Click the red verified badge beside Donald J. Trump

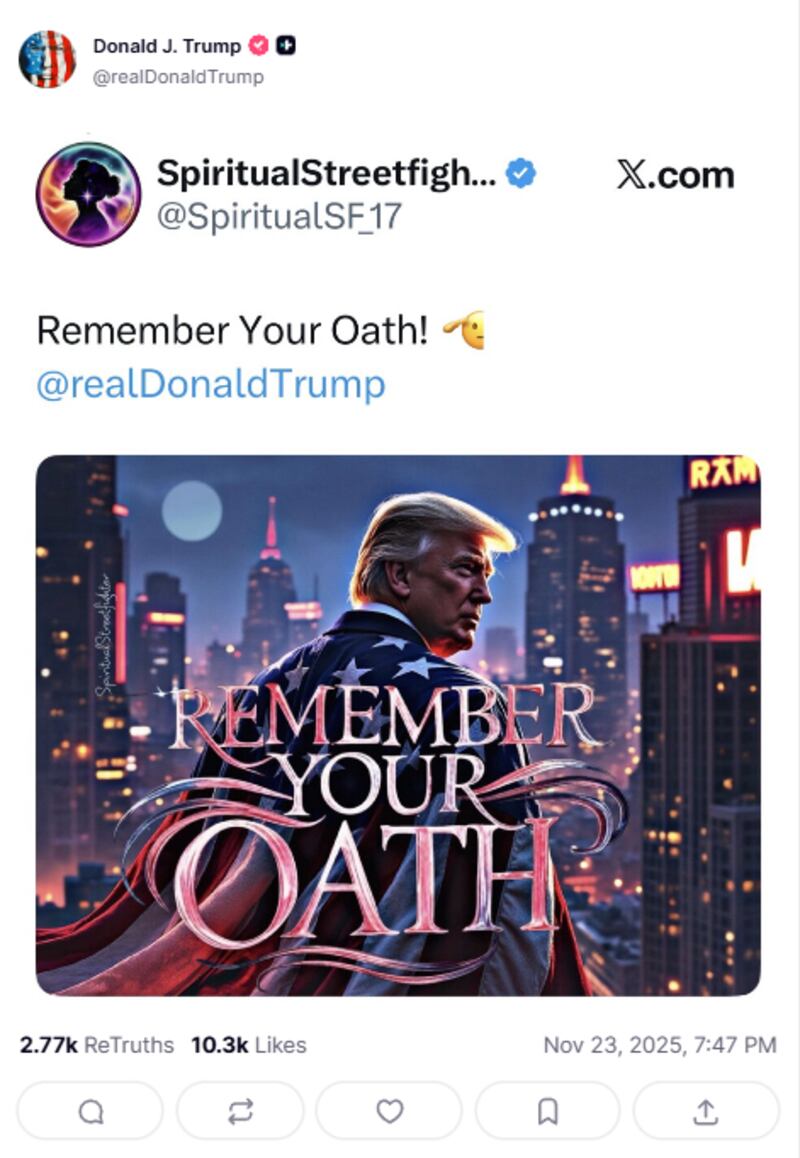260,44
